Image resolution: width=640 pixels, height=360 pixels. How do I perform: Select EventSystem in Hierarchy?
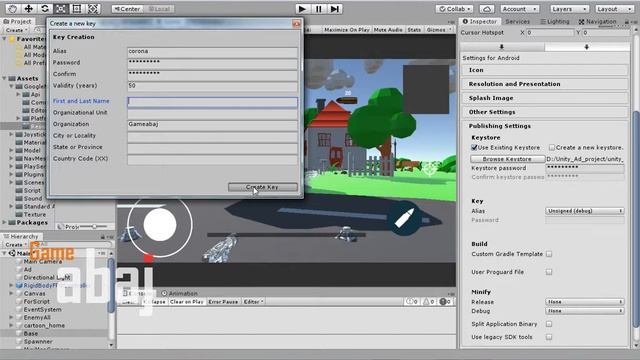(42, 309)
